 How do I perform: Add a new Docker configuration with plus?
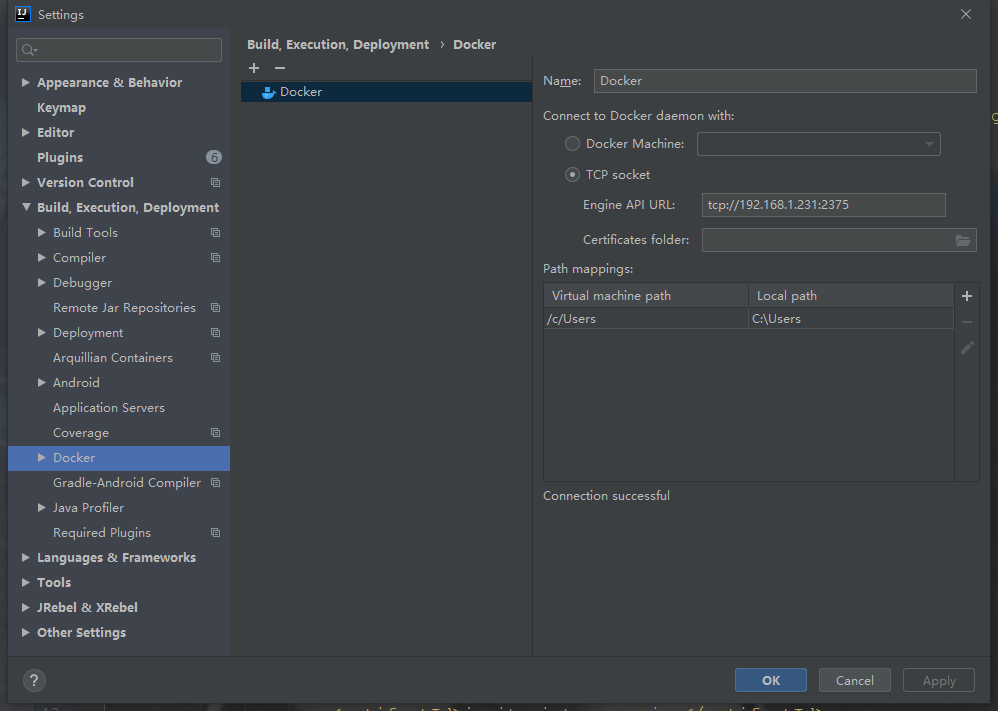tap(254, 68)
